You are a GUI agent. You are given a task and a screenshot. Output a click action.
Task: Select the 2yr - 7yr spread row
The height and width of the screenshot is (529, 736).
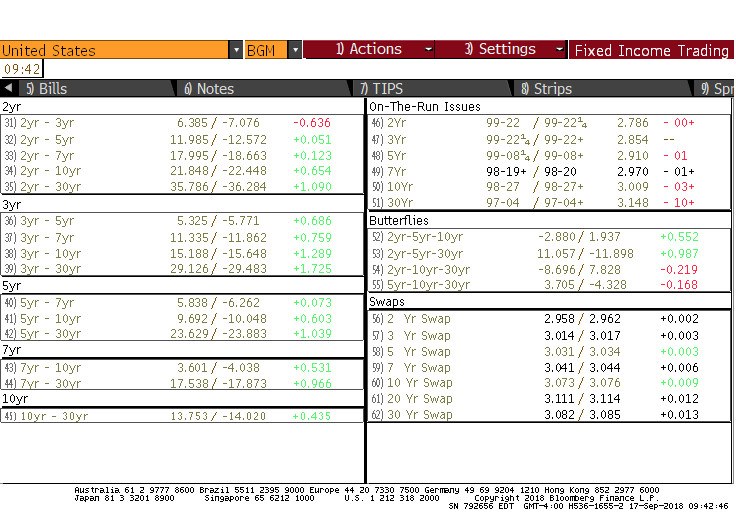[x=182, y=155]
